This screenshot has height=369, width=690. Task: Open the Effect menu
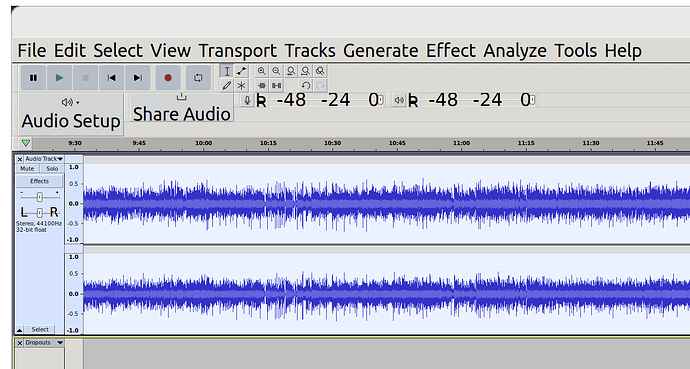[x=451, y=51]
